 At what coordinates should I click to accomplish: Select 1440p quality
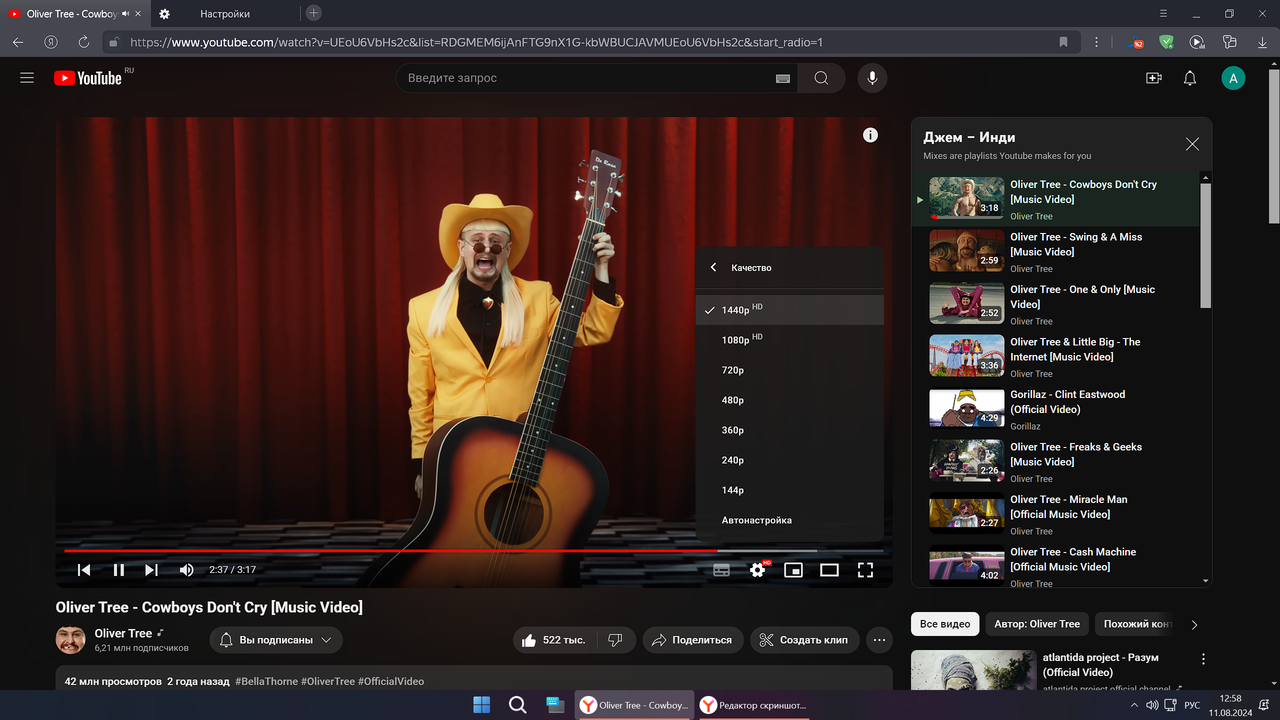tap(790, 310)
